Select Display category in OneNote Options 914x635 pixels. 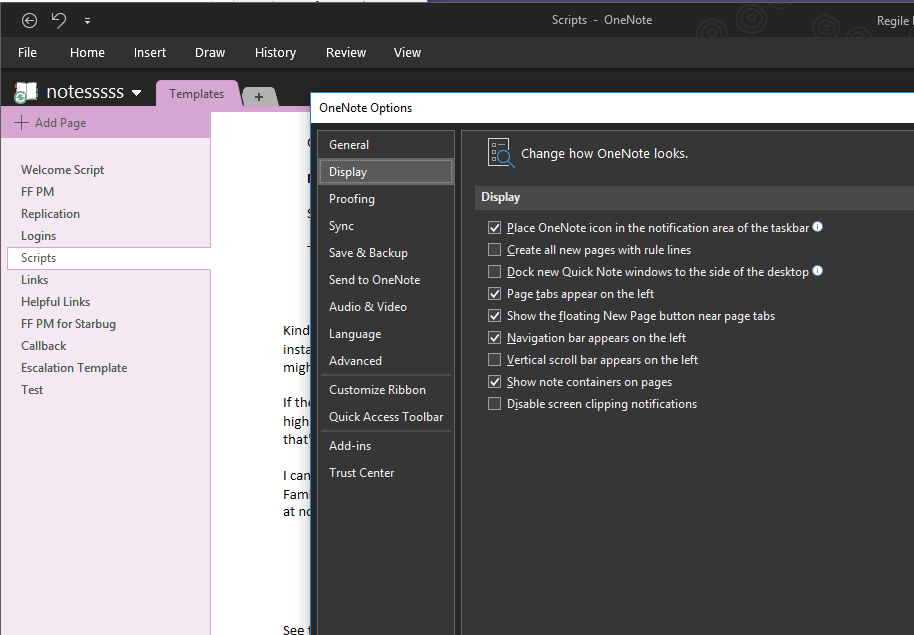point(386,172)
